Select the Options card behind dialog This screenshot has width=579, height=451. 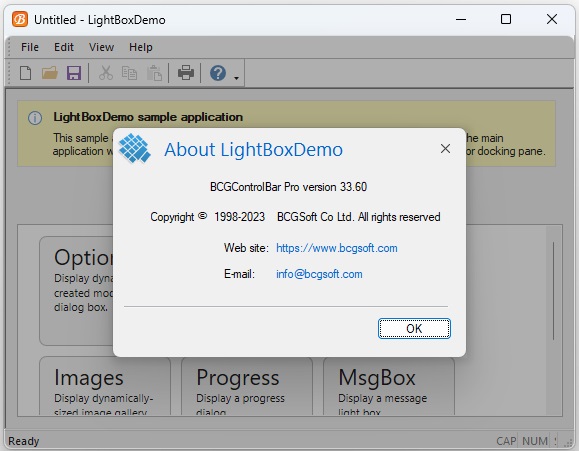[x=76, y=291]
